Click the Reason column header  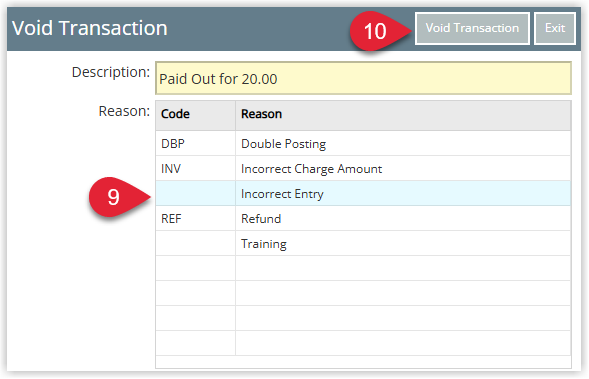[403, 114]
